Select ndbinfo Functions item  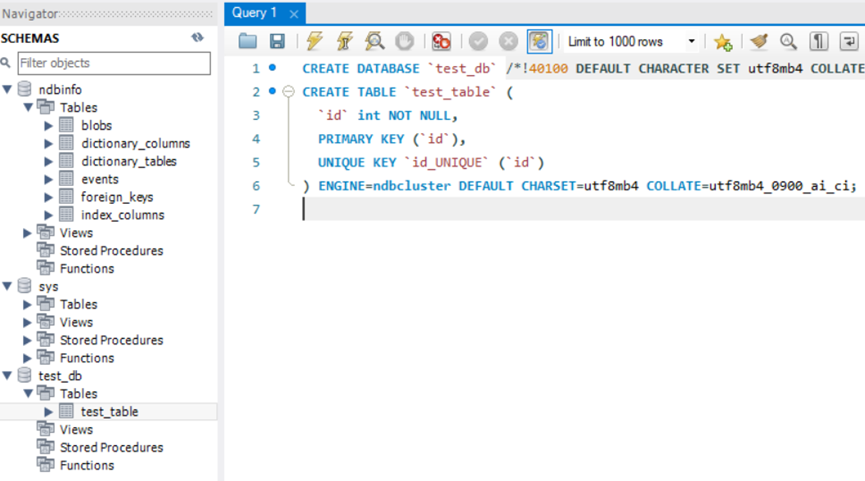[x=87, y=269]
